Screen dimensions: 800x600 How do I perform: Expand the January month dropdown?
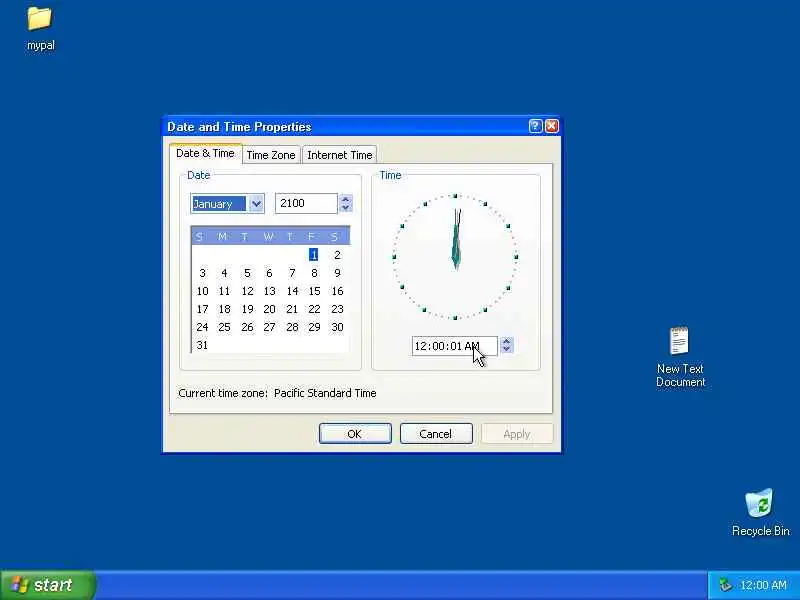[x=257, y=204]
